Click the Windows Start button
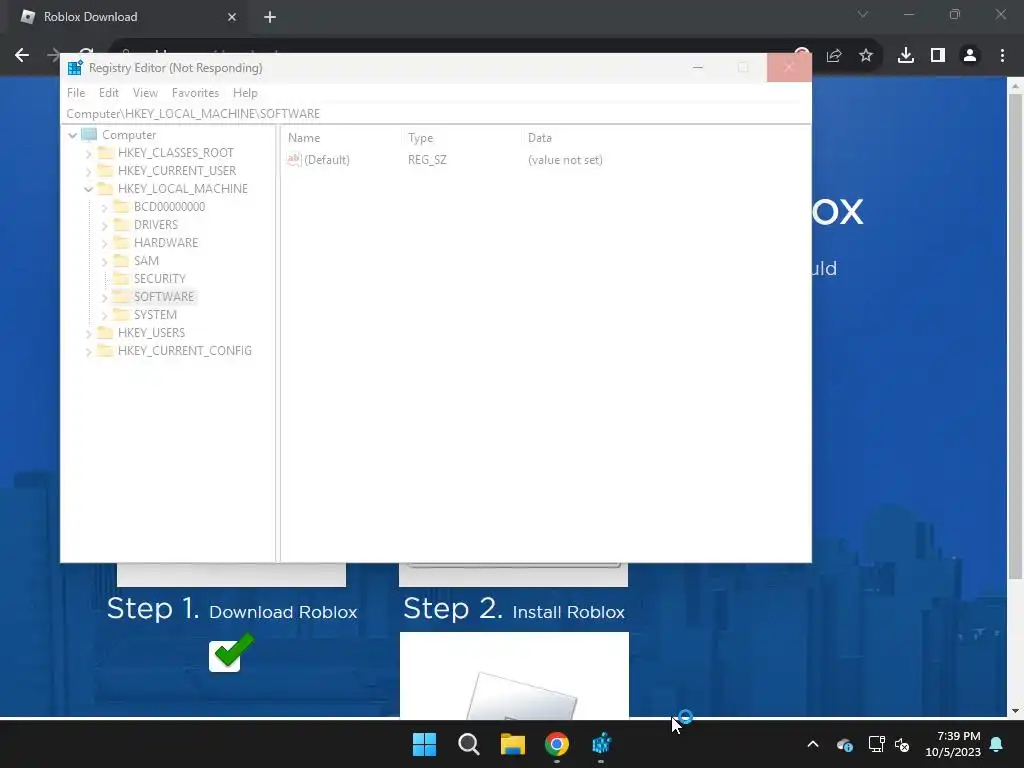Image resolution: width=1024 pixels, height=768 pixels. pos(424,744)
